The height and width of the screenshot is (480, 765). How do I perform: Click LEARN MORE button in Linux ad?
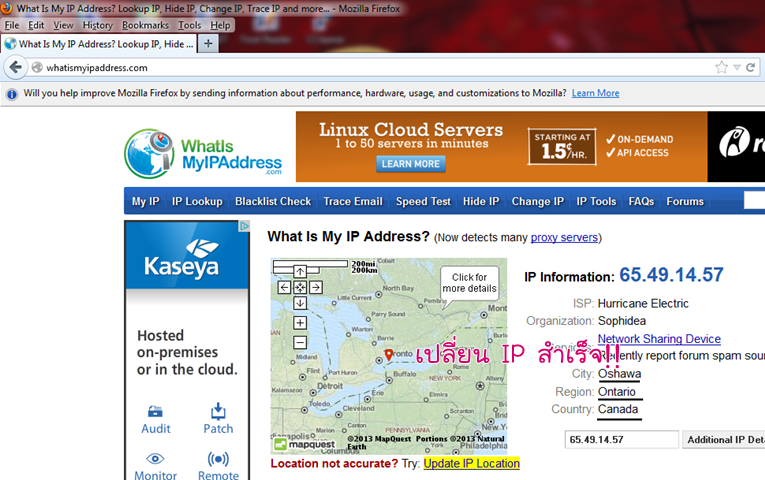(x=411, y=164)
